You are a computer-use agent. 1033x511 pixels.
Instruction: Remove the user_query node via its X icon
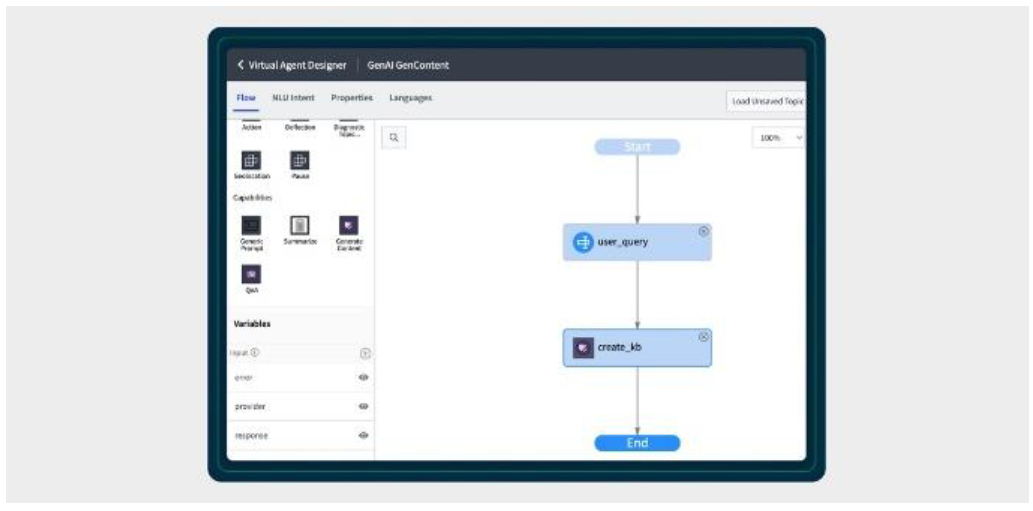[704, 231]
